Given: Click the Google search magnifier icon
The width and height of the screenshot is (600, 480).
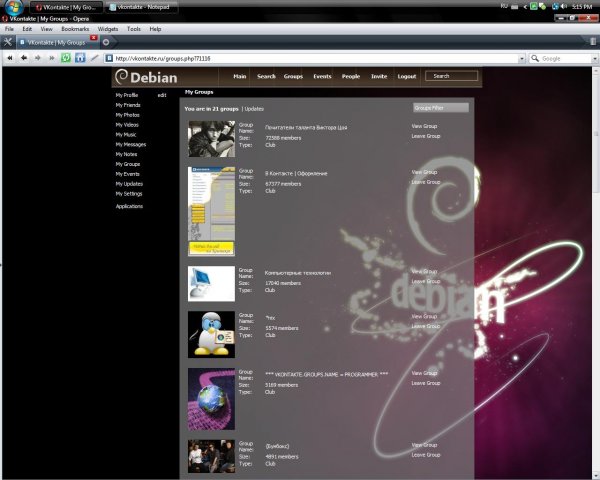Looking at the screenshot, I should click(535, 58).
